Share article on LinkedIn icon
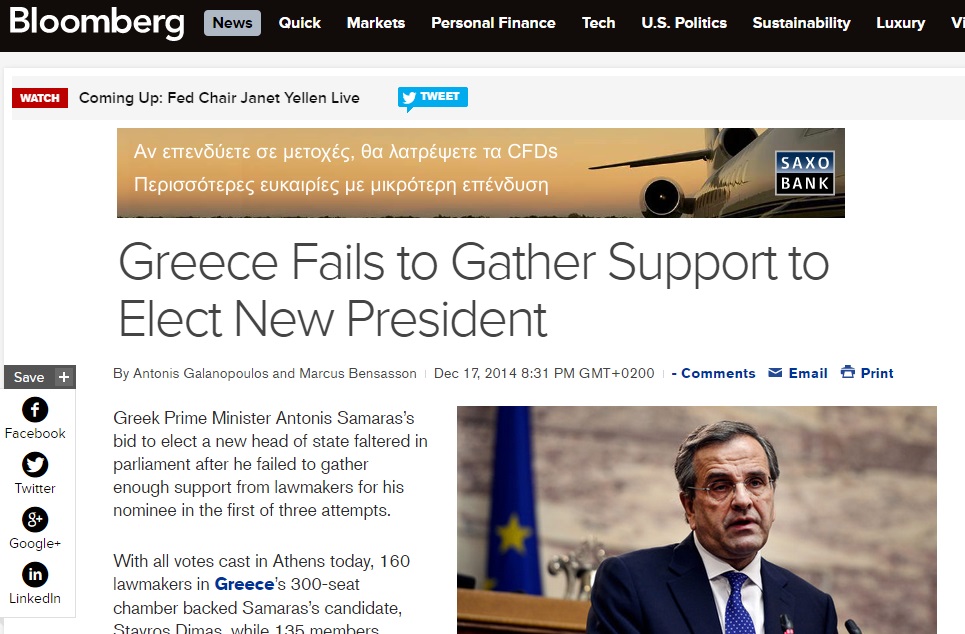Viewport: 965px width, 634px height. (x=35, y=574)
